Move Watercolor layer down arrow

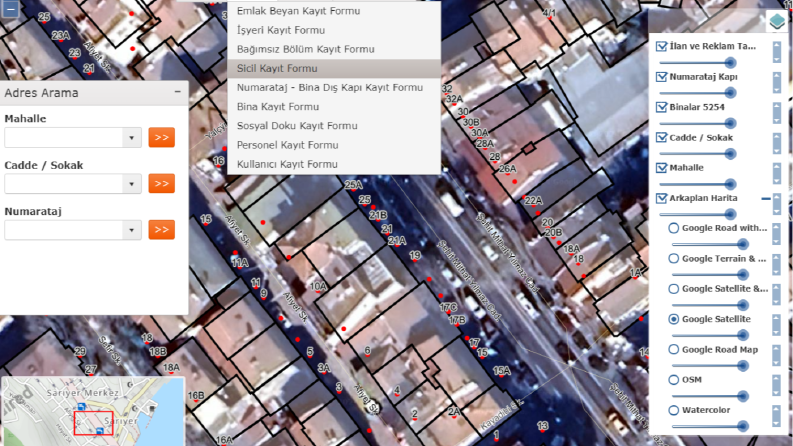click(777, 422)
